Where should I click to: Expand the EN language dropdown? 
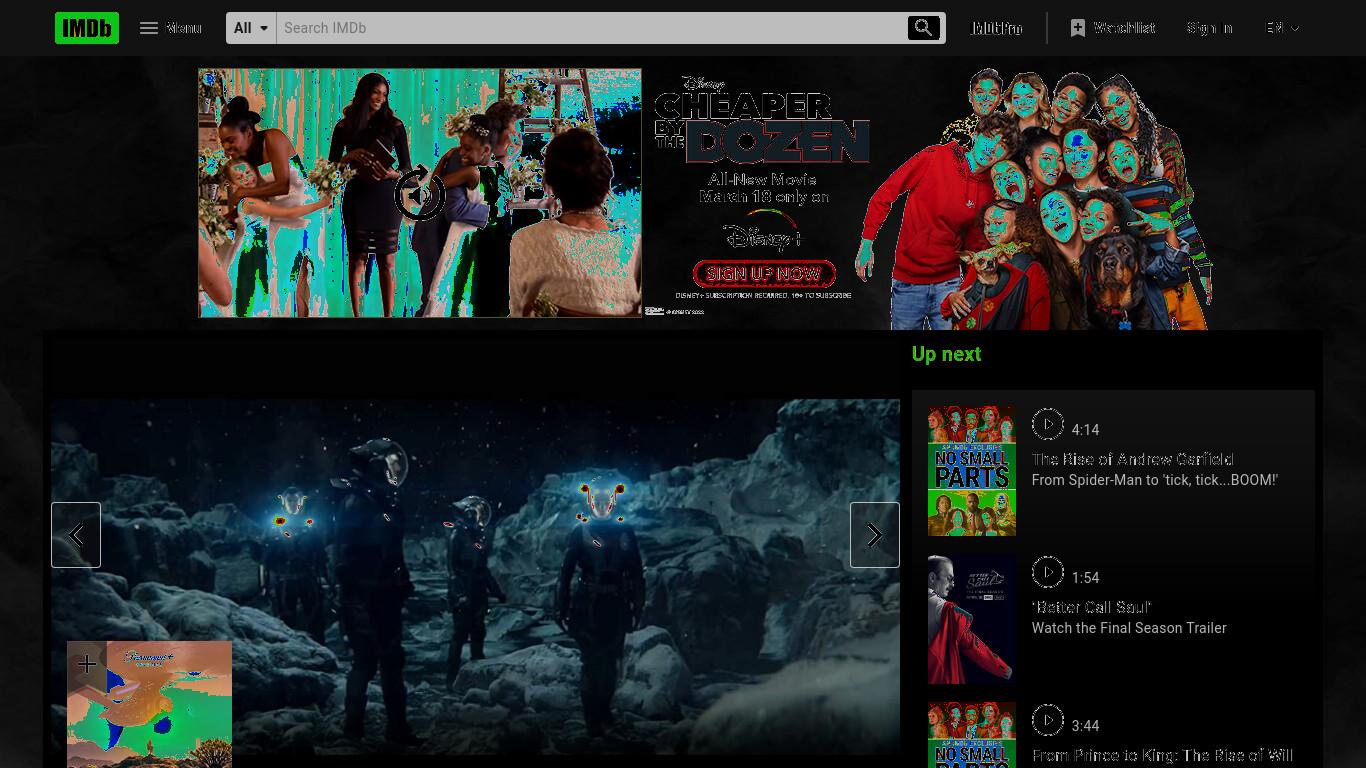(x=1282, y=28)
